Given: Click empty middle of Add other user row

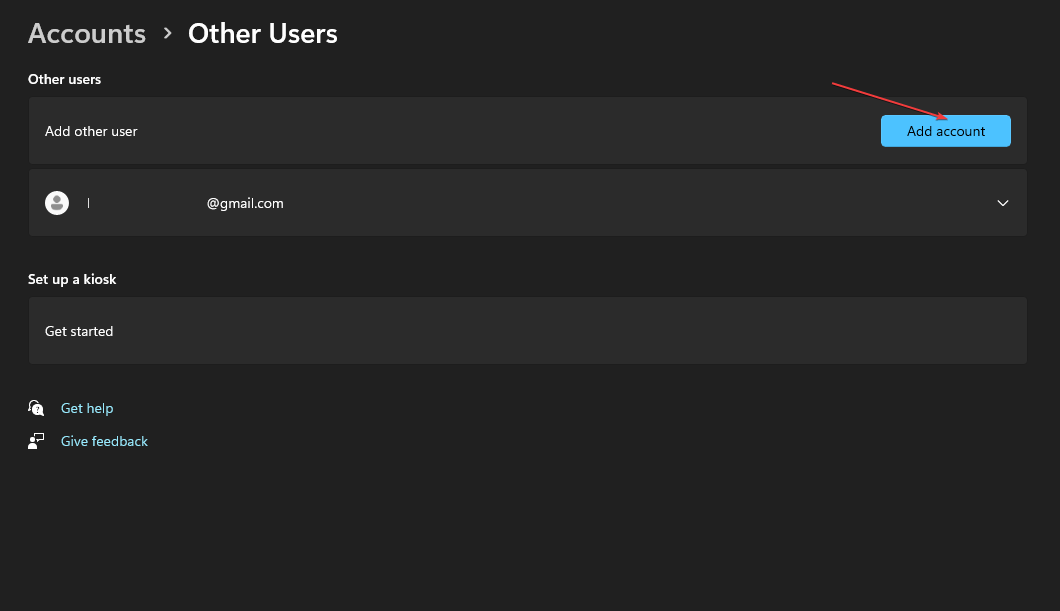Looking at the screenshot, I should click(500, 131).
